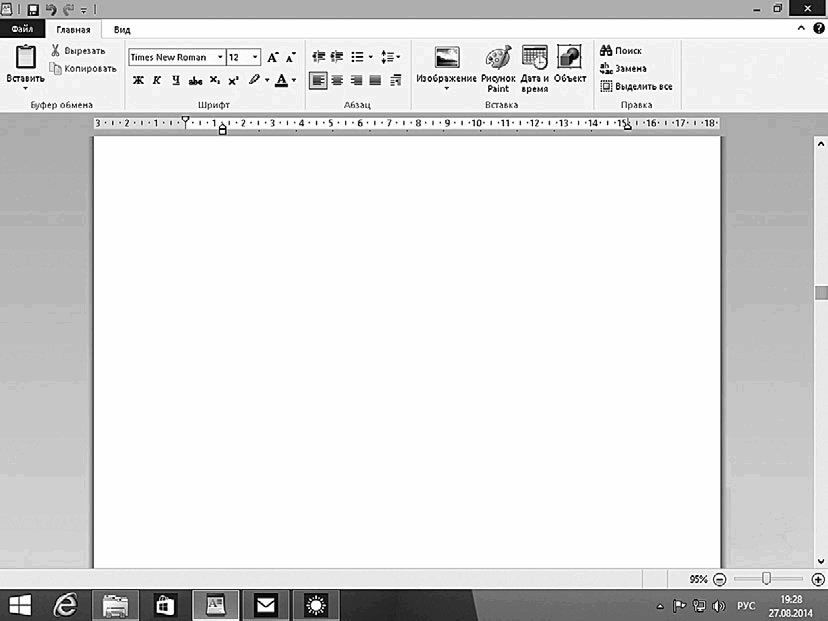The image size is (828, 621).
Task: Switch to the Вид tab
Action: [122, 30]
